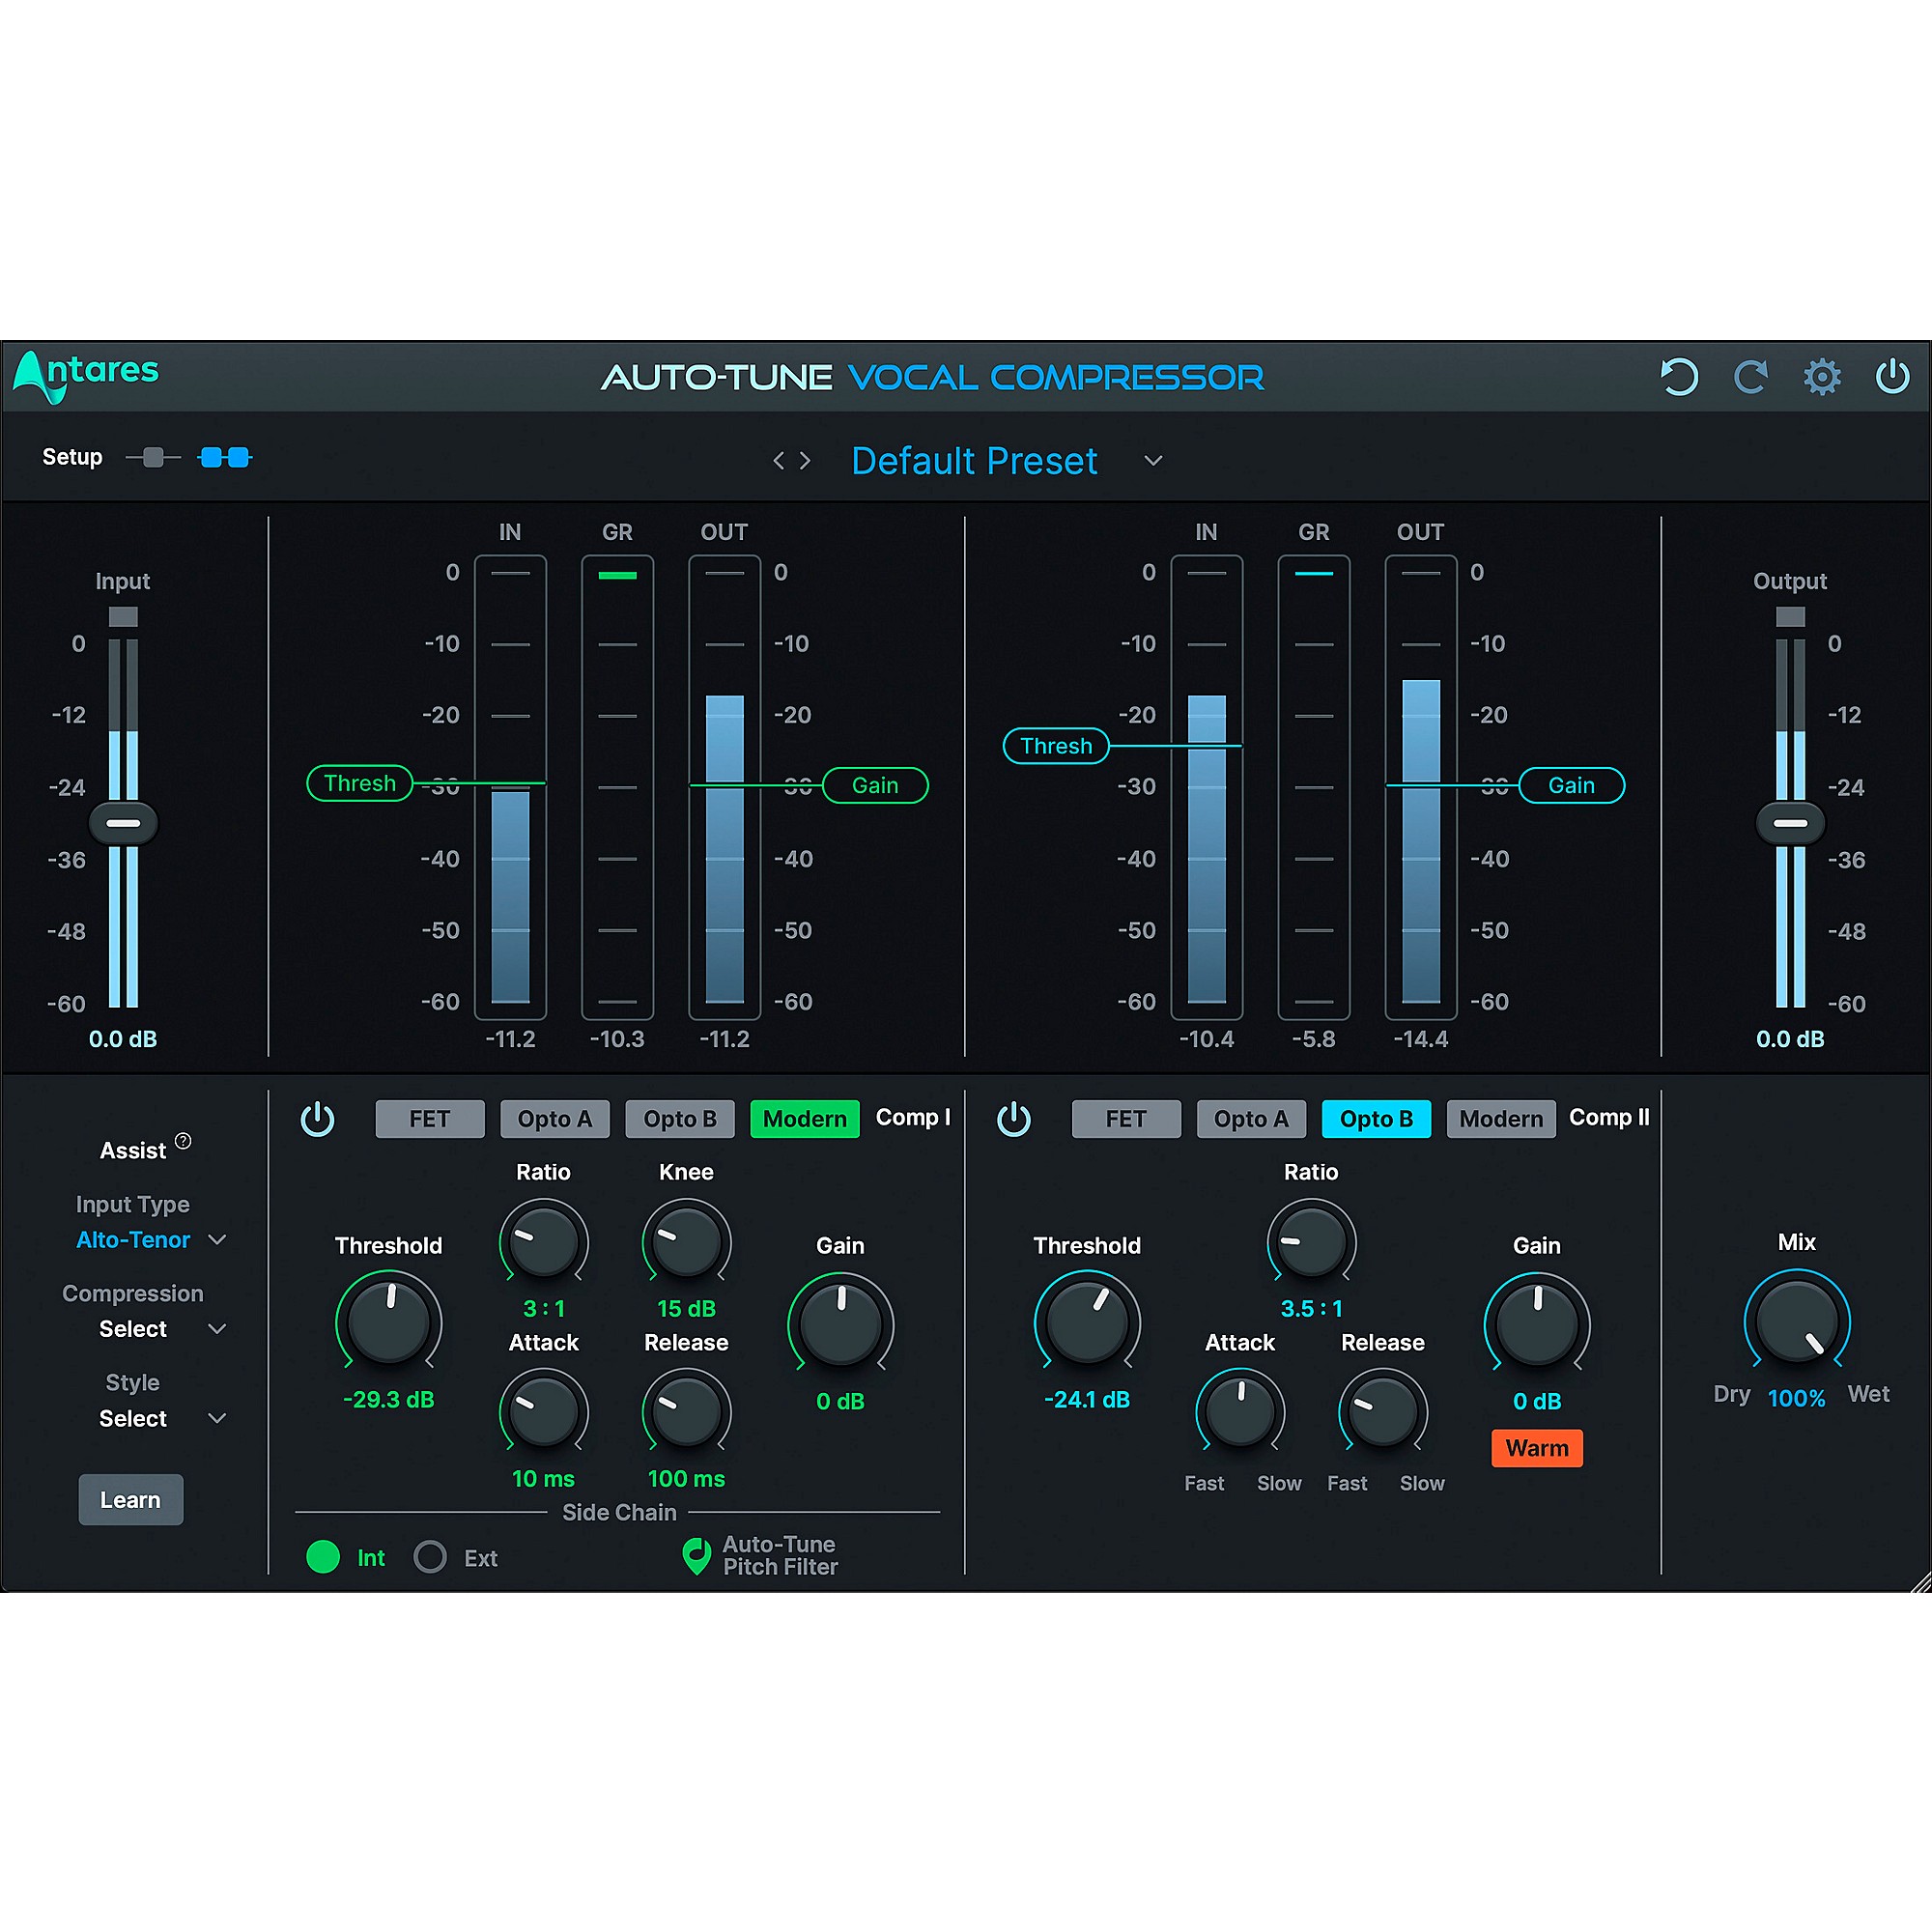Toggle the plugin bypass power icon
Image resolution: width=1932 pixels, height=1932 pixels.
pos(1893,377)
